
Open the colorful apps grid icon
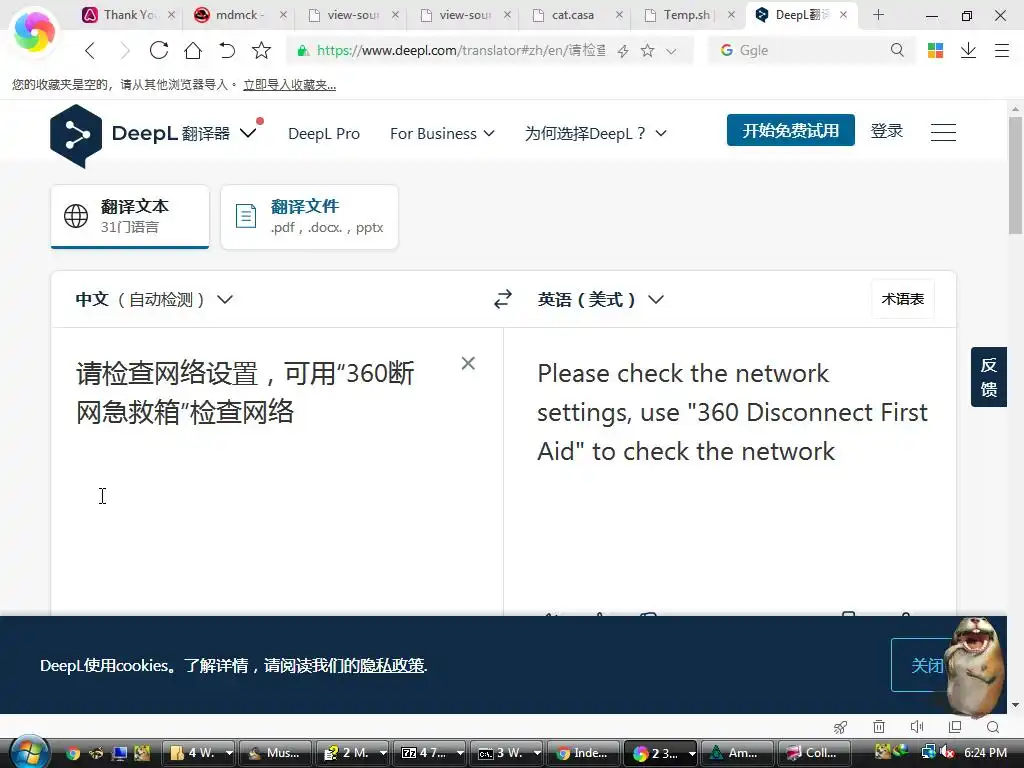935,50
